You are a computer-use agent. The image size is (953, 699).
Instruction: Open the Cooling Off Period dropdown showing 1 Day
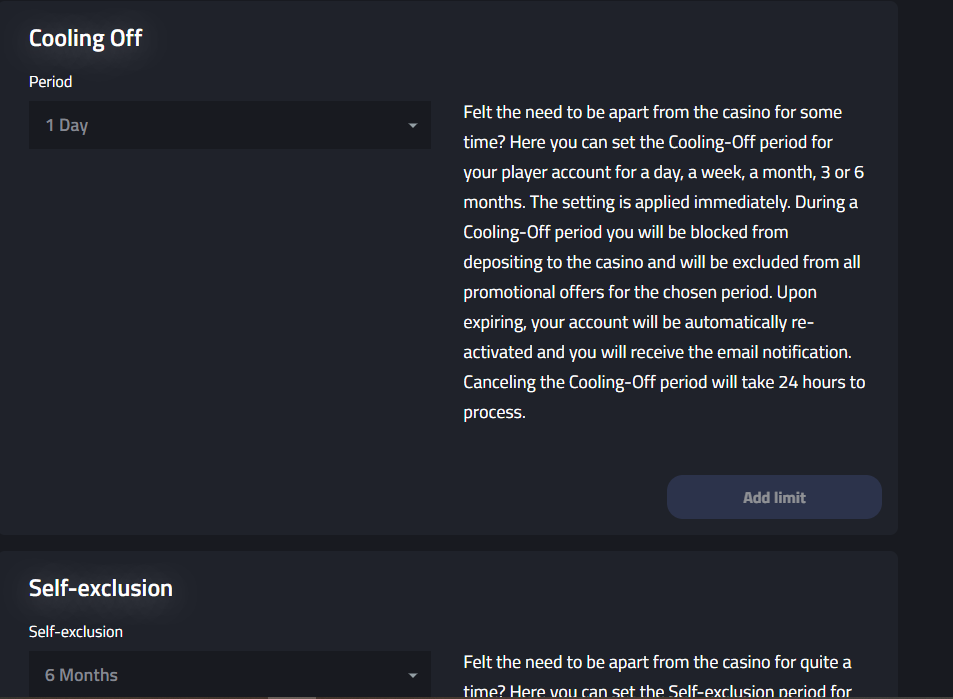[x=229, y=125]
